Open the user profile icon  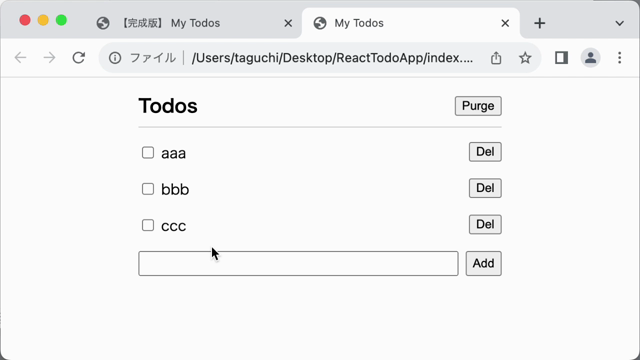(590, 58)
